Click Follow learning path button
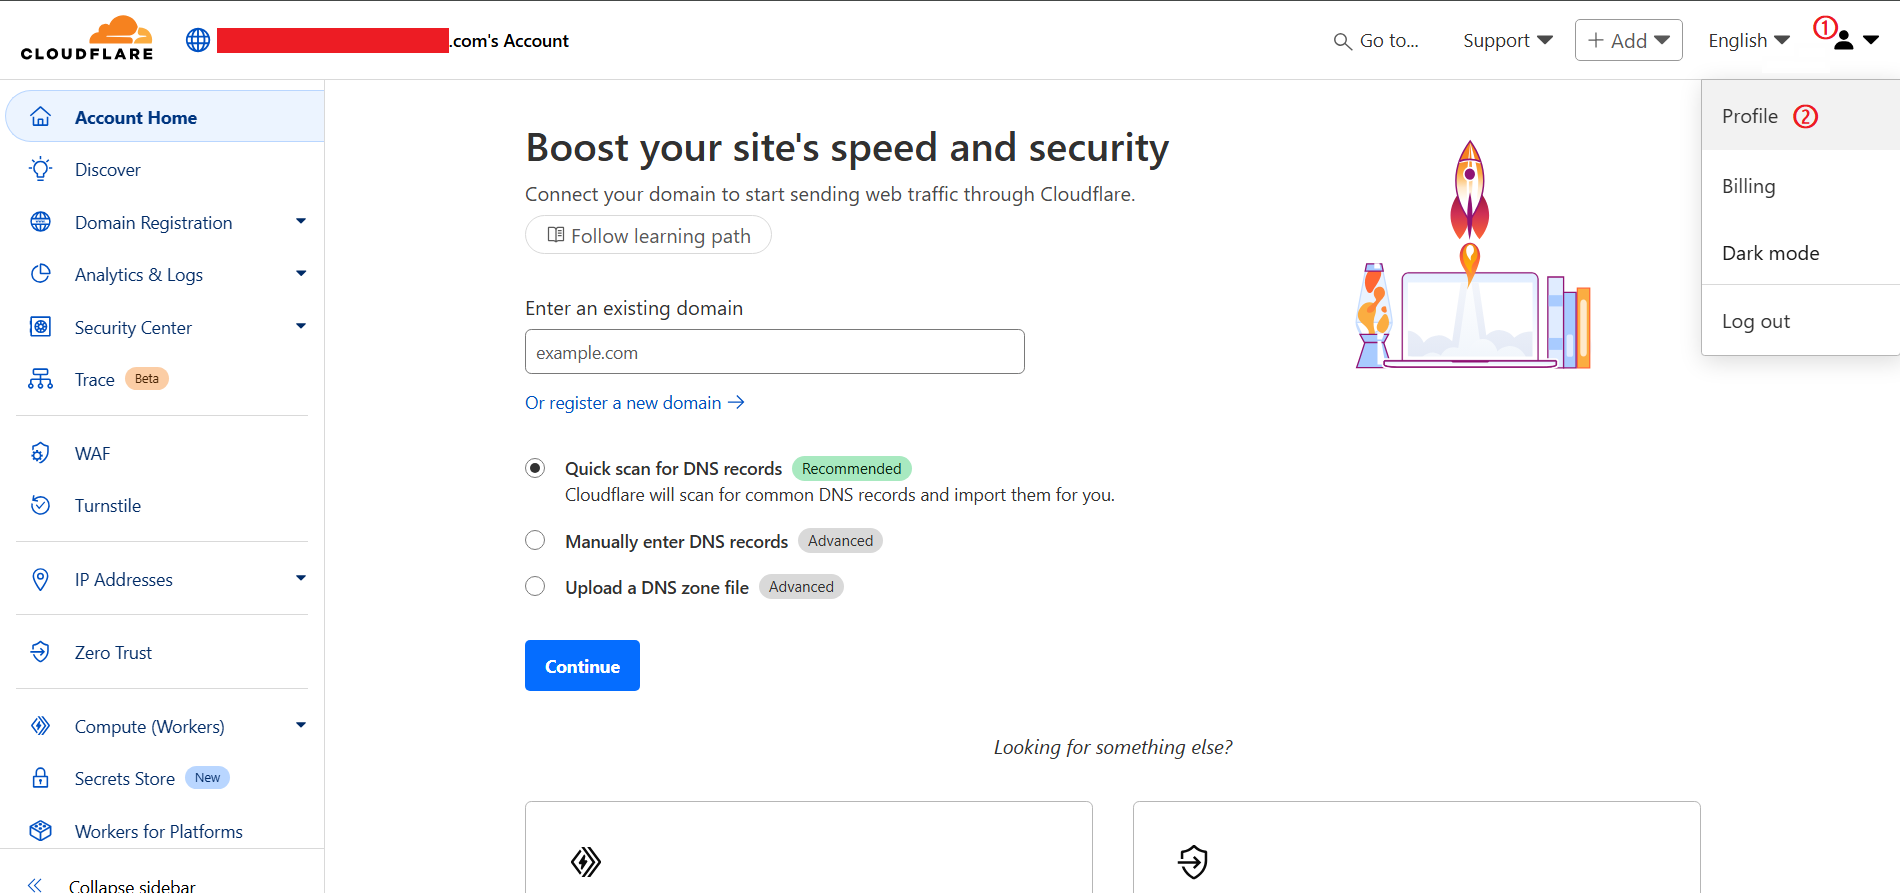 tap(648, 235)
